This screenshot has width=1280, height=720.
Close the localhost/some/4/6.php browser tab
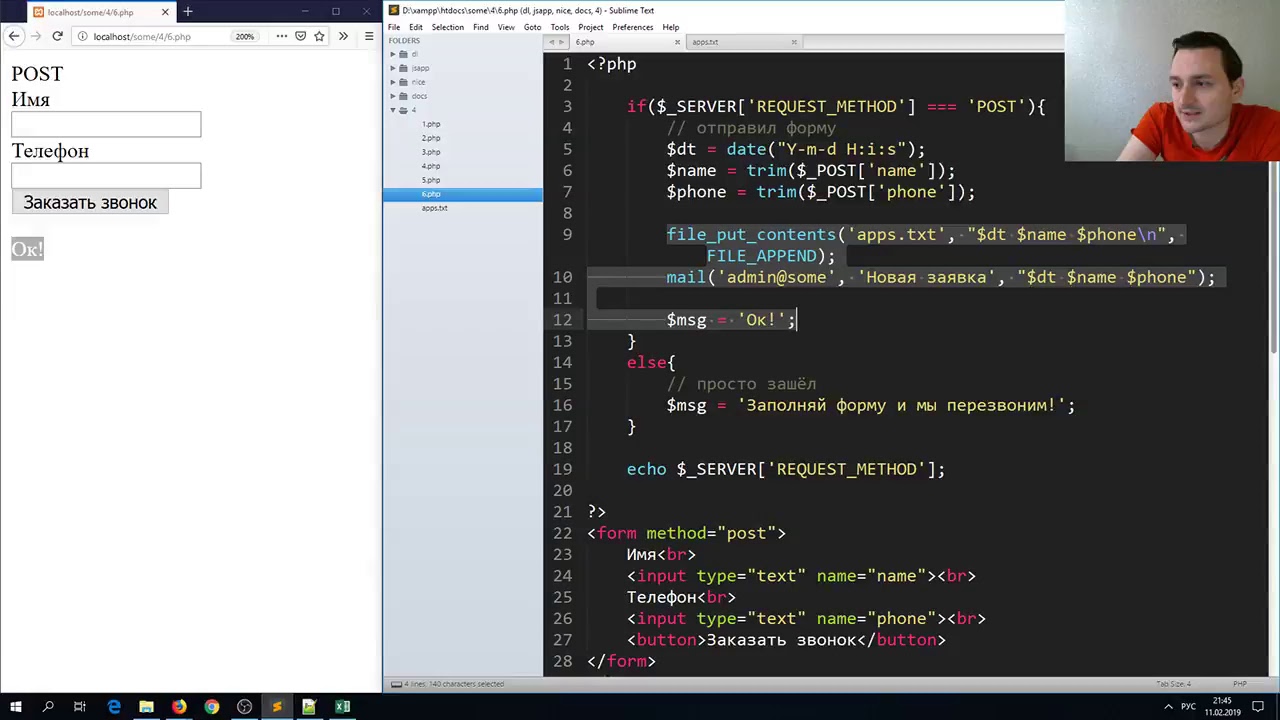coord(165,12)
